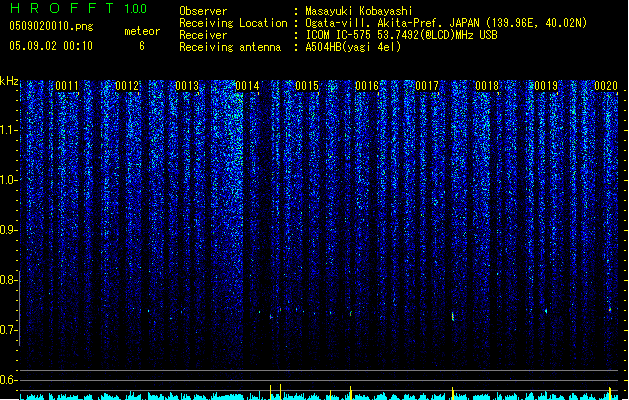Select observer name Masayuki Kobayashi
629x400 pixels.
coord(359,11)
